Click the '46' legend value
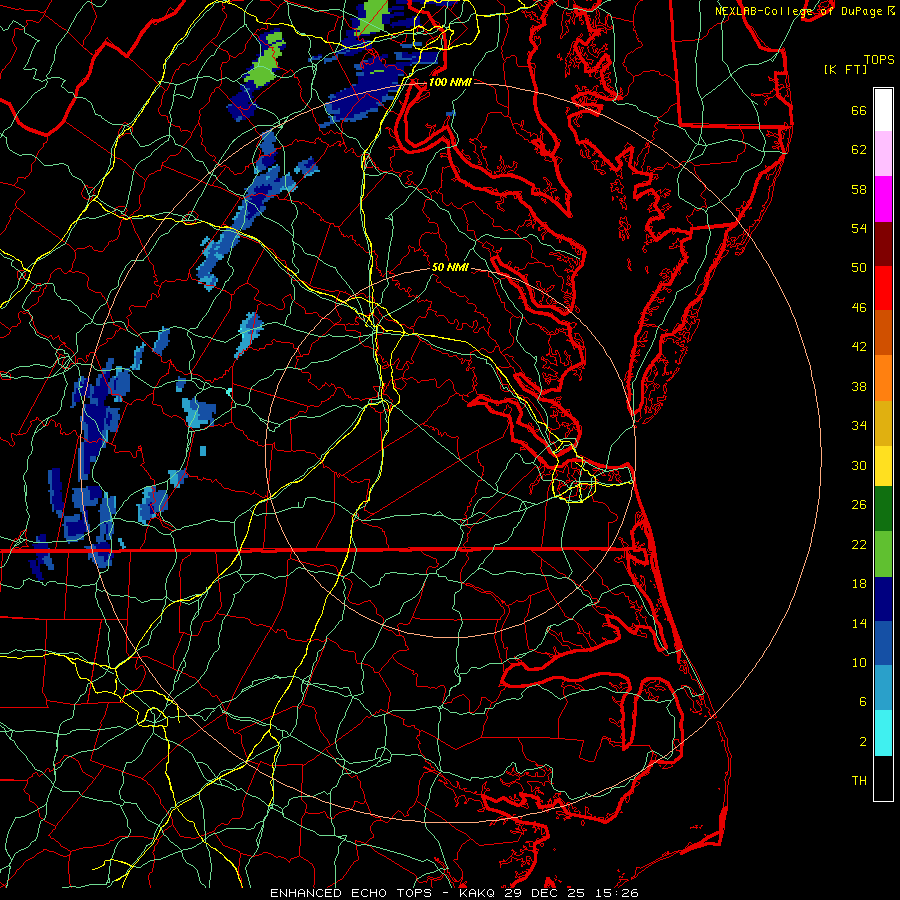The image size is (900, 900). click(859, 308)
